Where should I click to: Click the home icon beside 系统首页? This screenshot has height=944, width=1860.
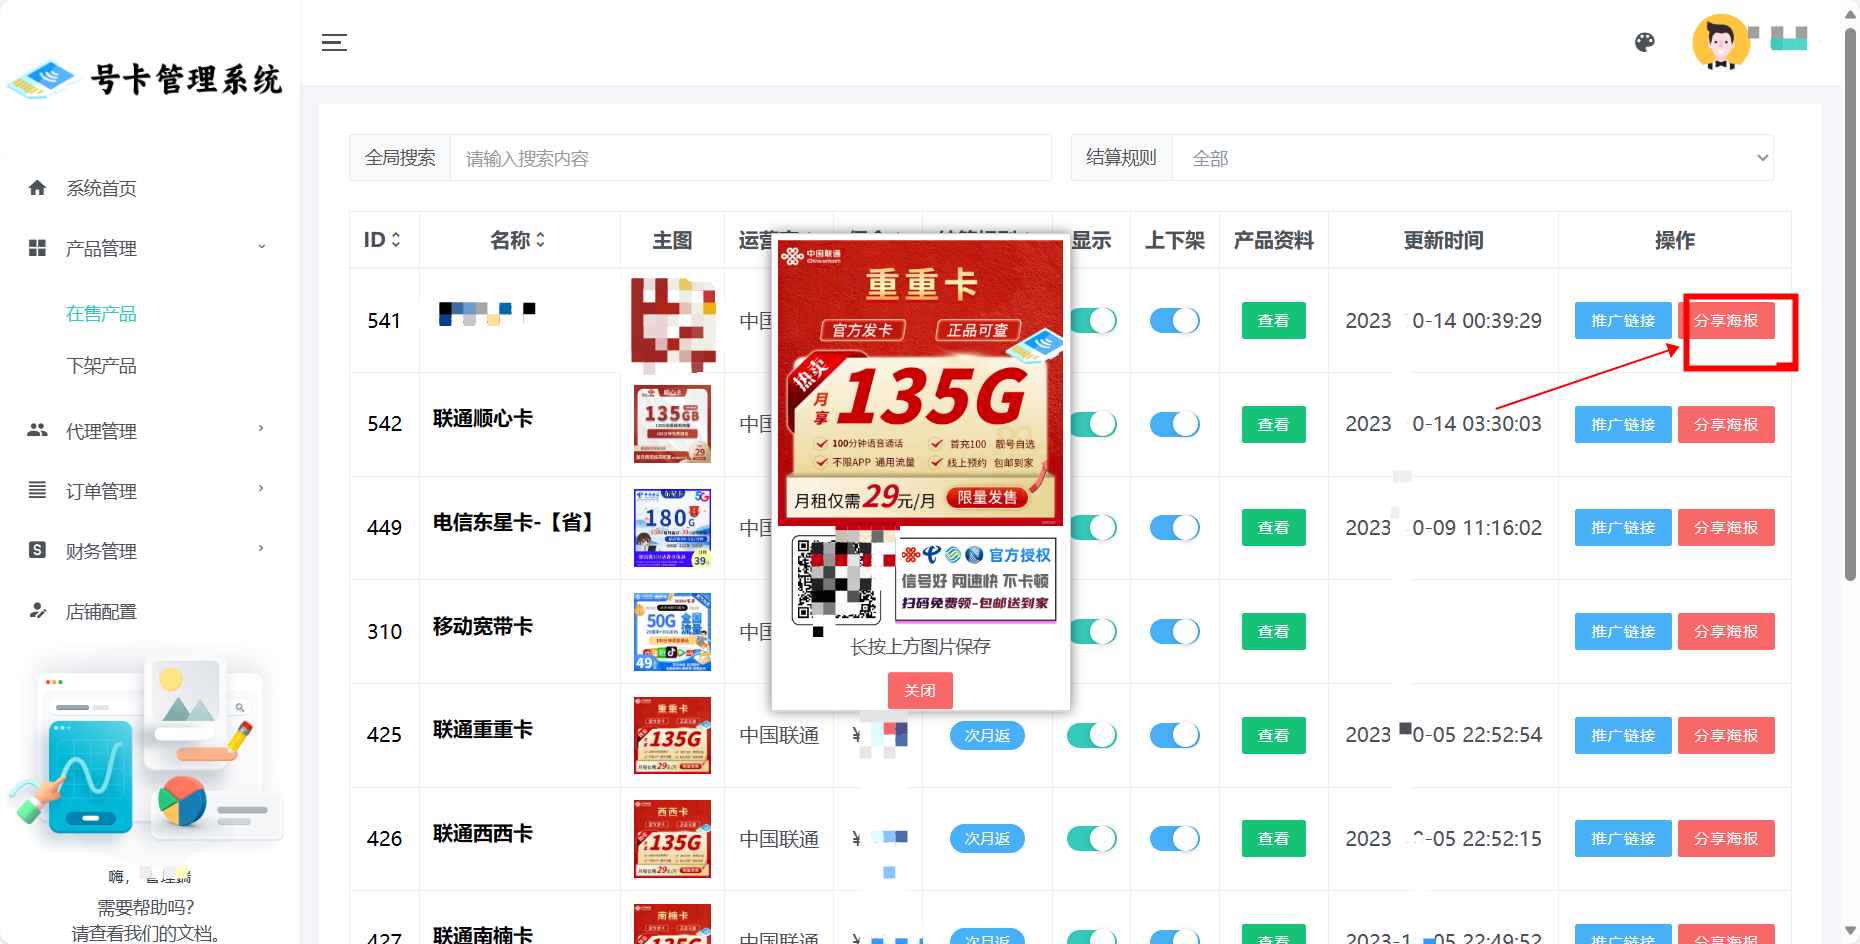click(38, 188)
